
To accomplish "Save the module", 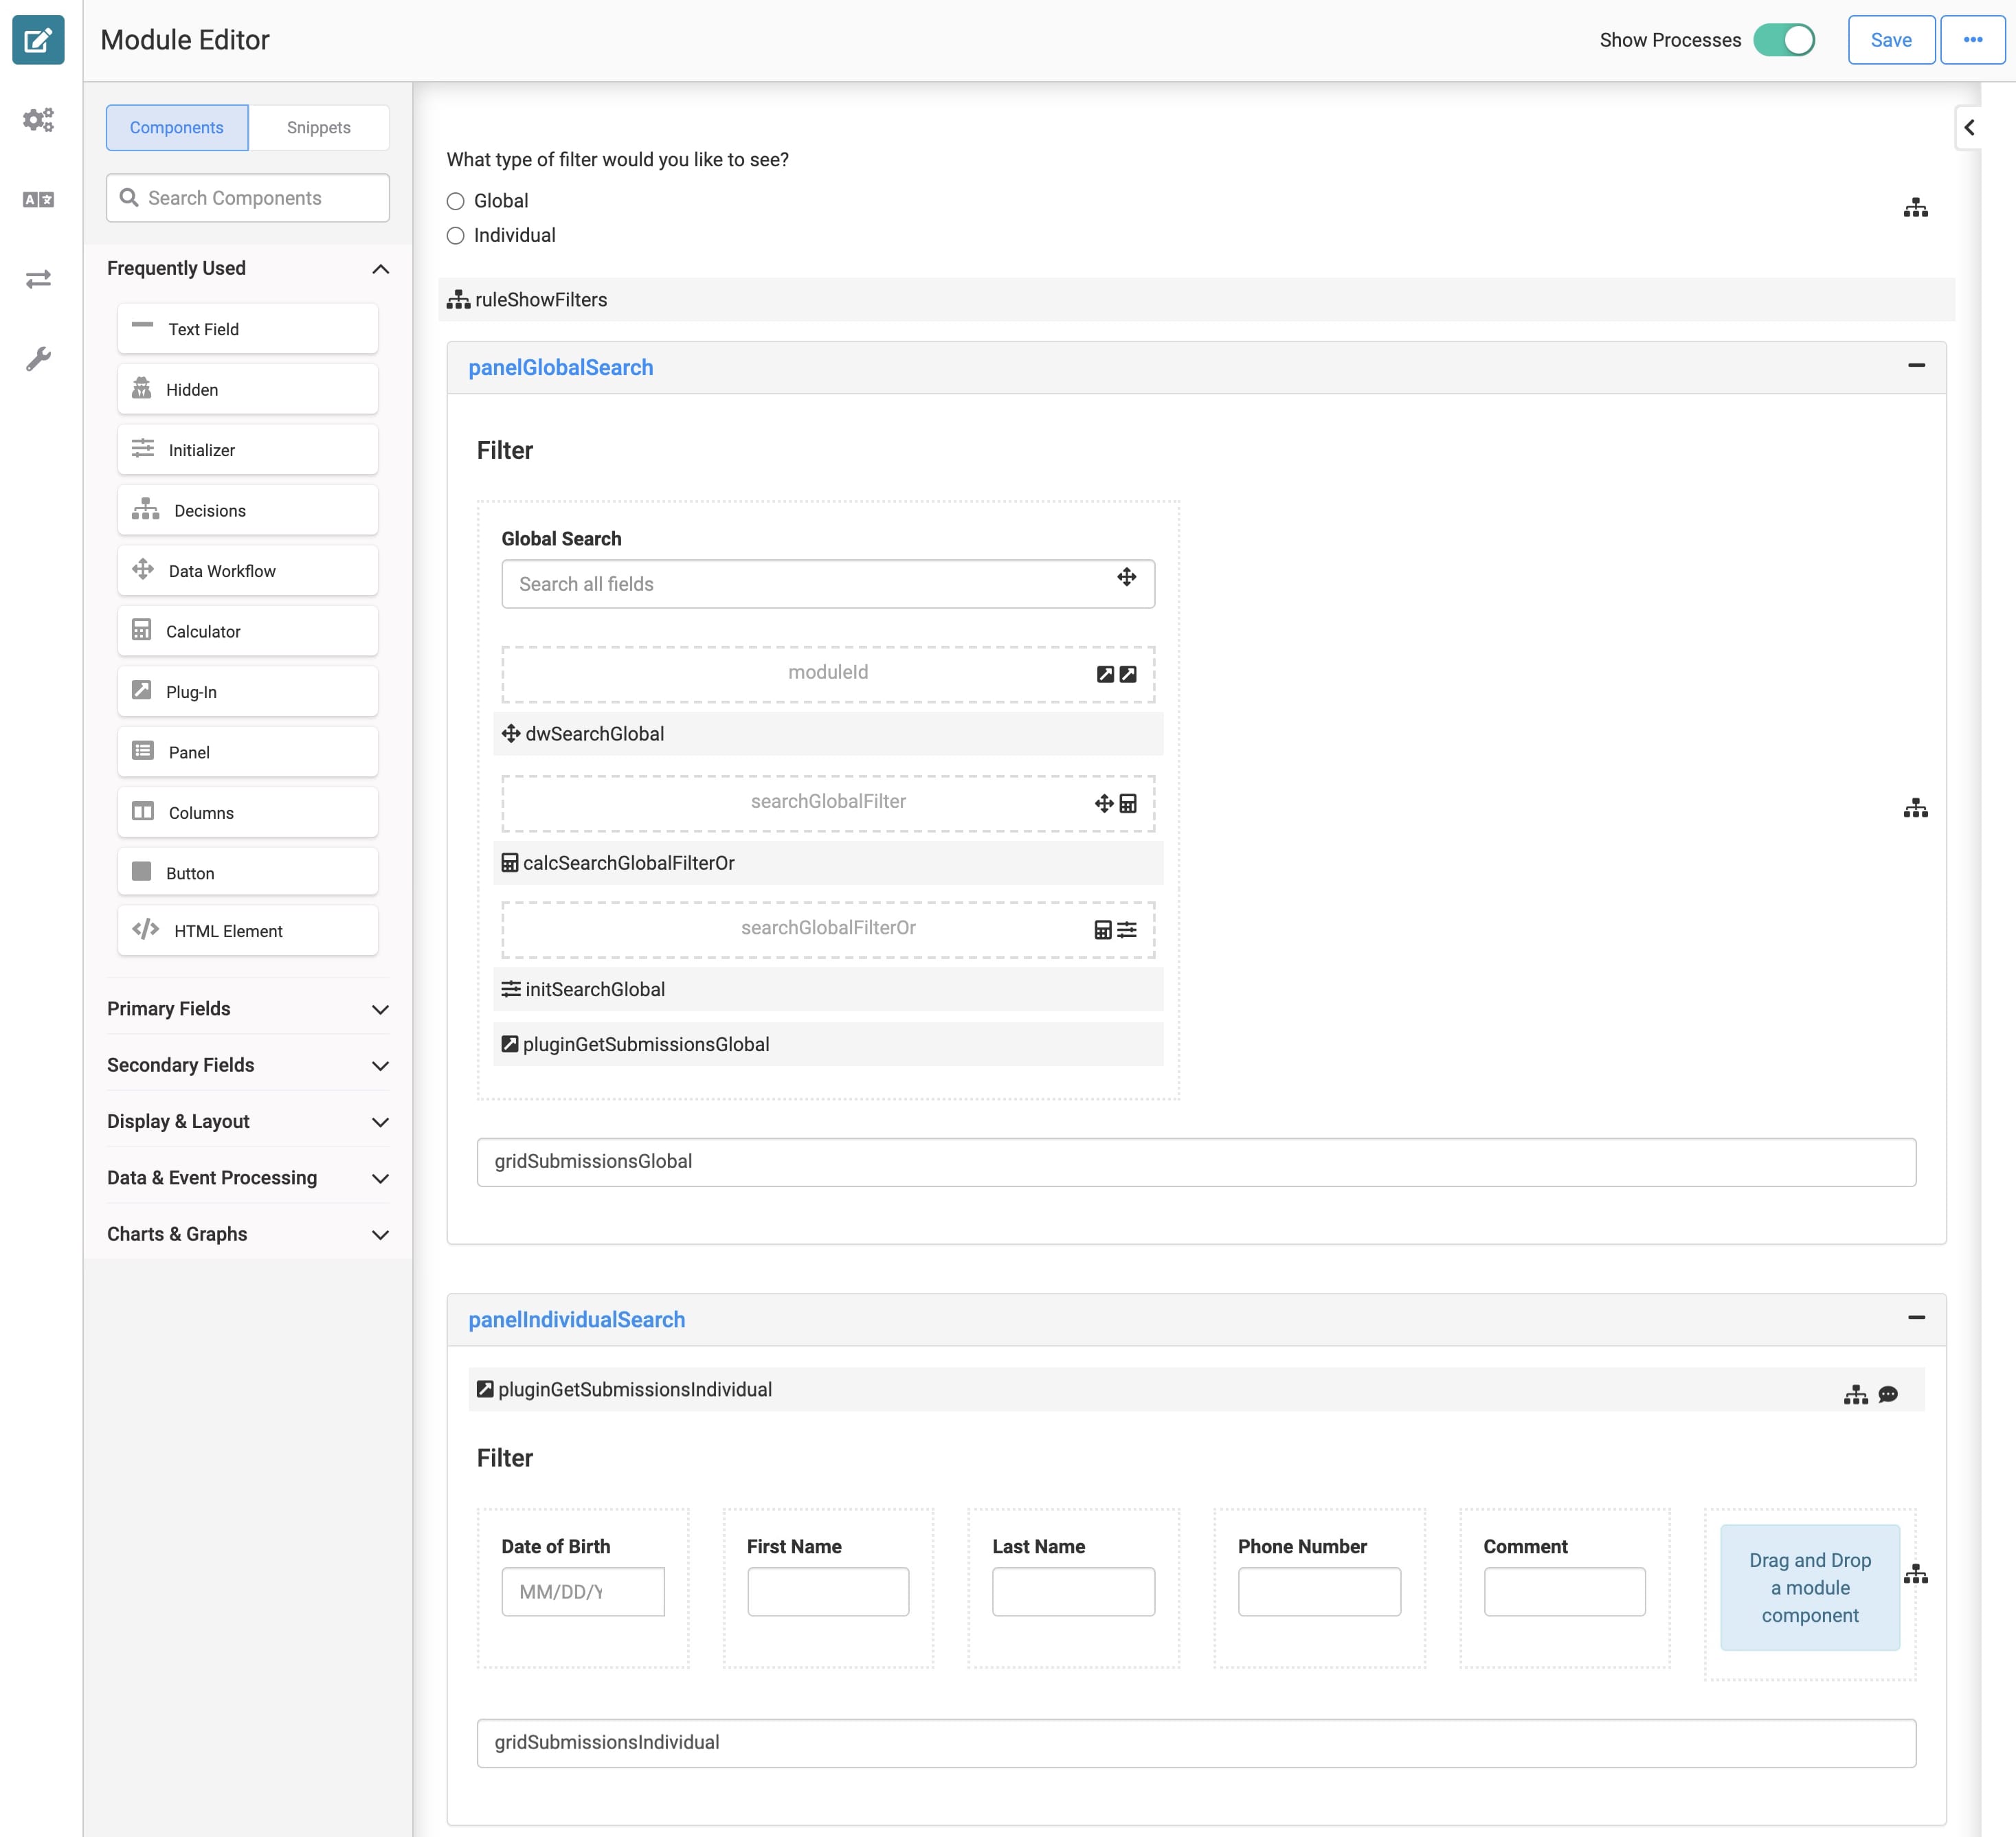I will [1891, 40].
